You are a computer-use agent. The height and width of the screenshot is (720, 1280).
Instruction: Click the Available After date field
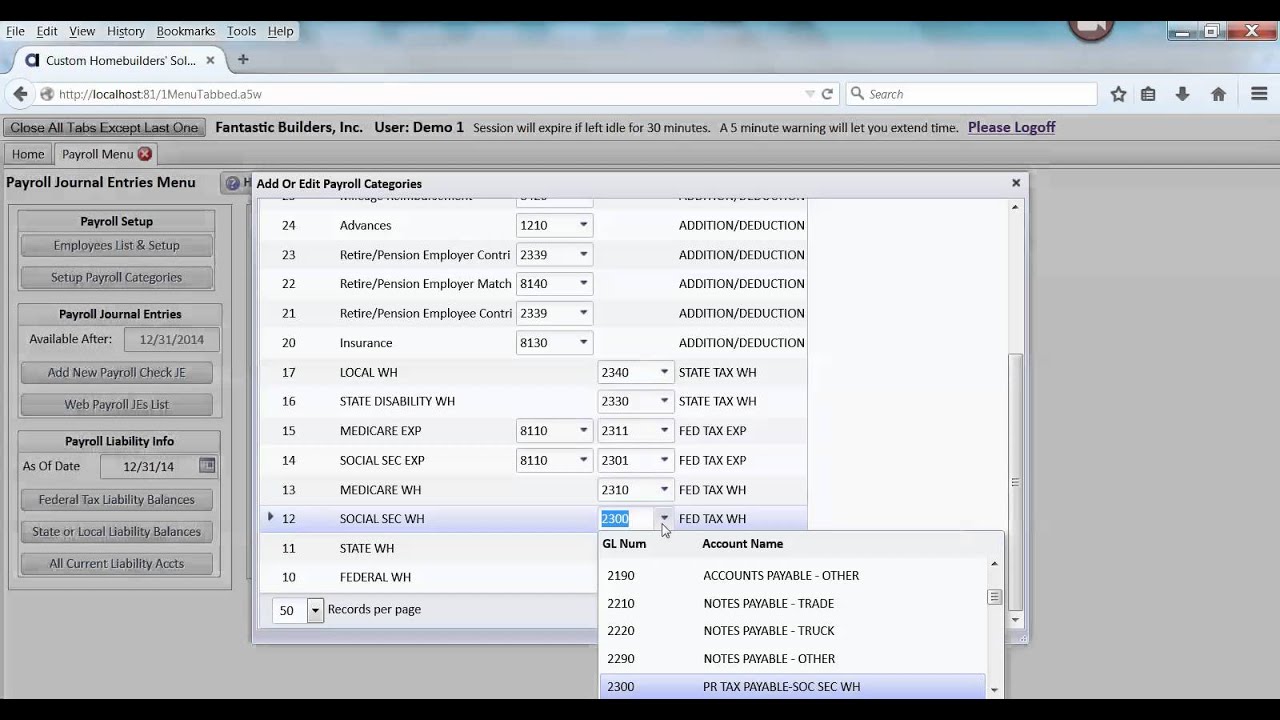click(x=171, y=340)
